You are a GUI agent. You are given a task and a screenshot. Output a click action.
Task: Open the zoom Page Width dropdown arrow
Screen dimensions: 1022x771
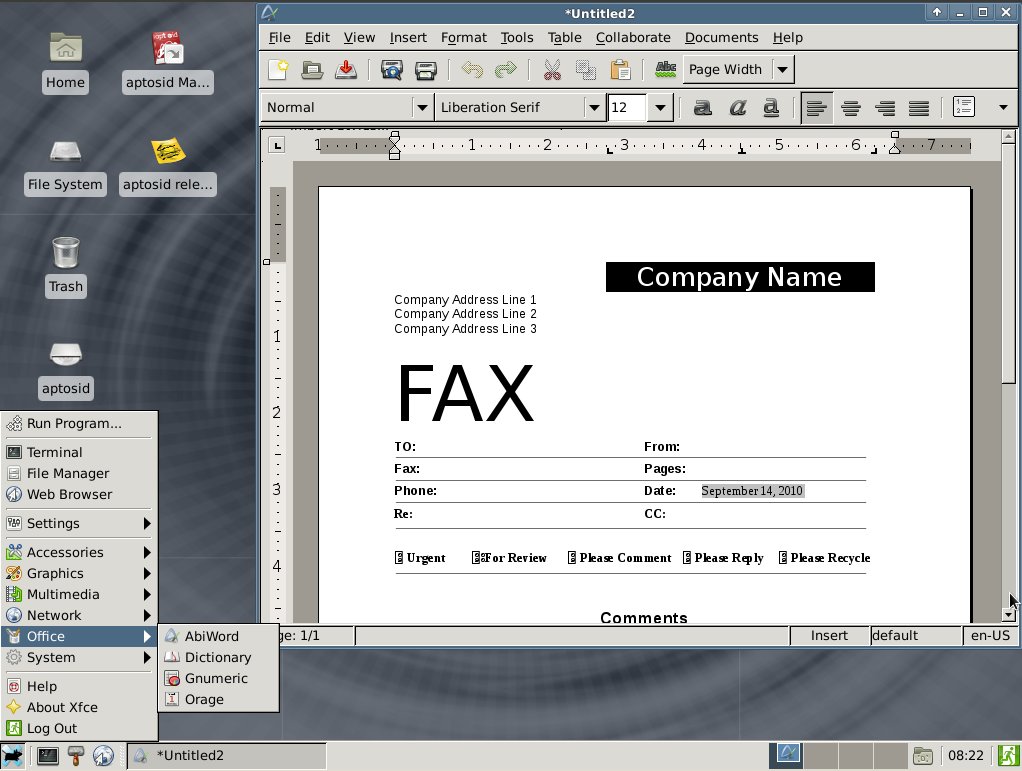pos(782,69)
